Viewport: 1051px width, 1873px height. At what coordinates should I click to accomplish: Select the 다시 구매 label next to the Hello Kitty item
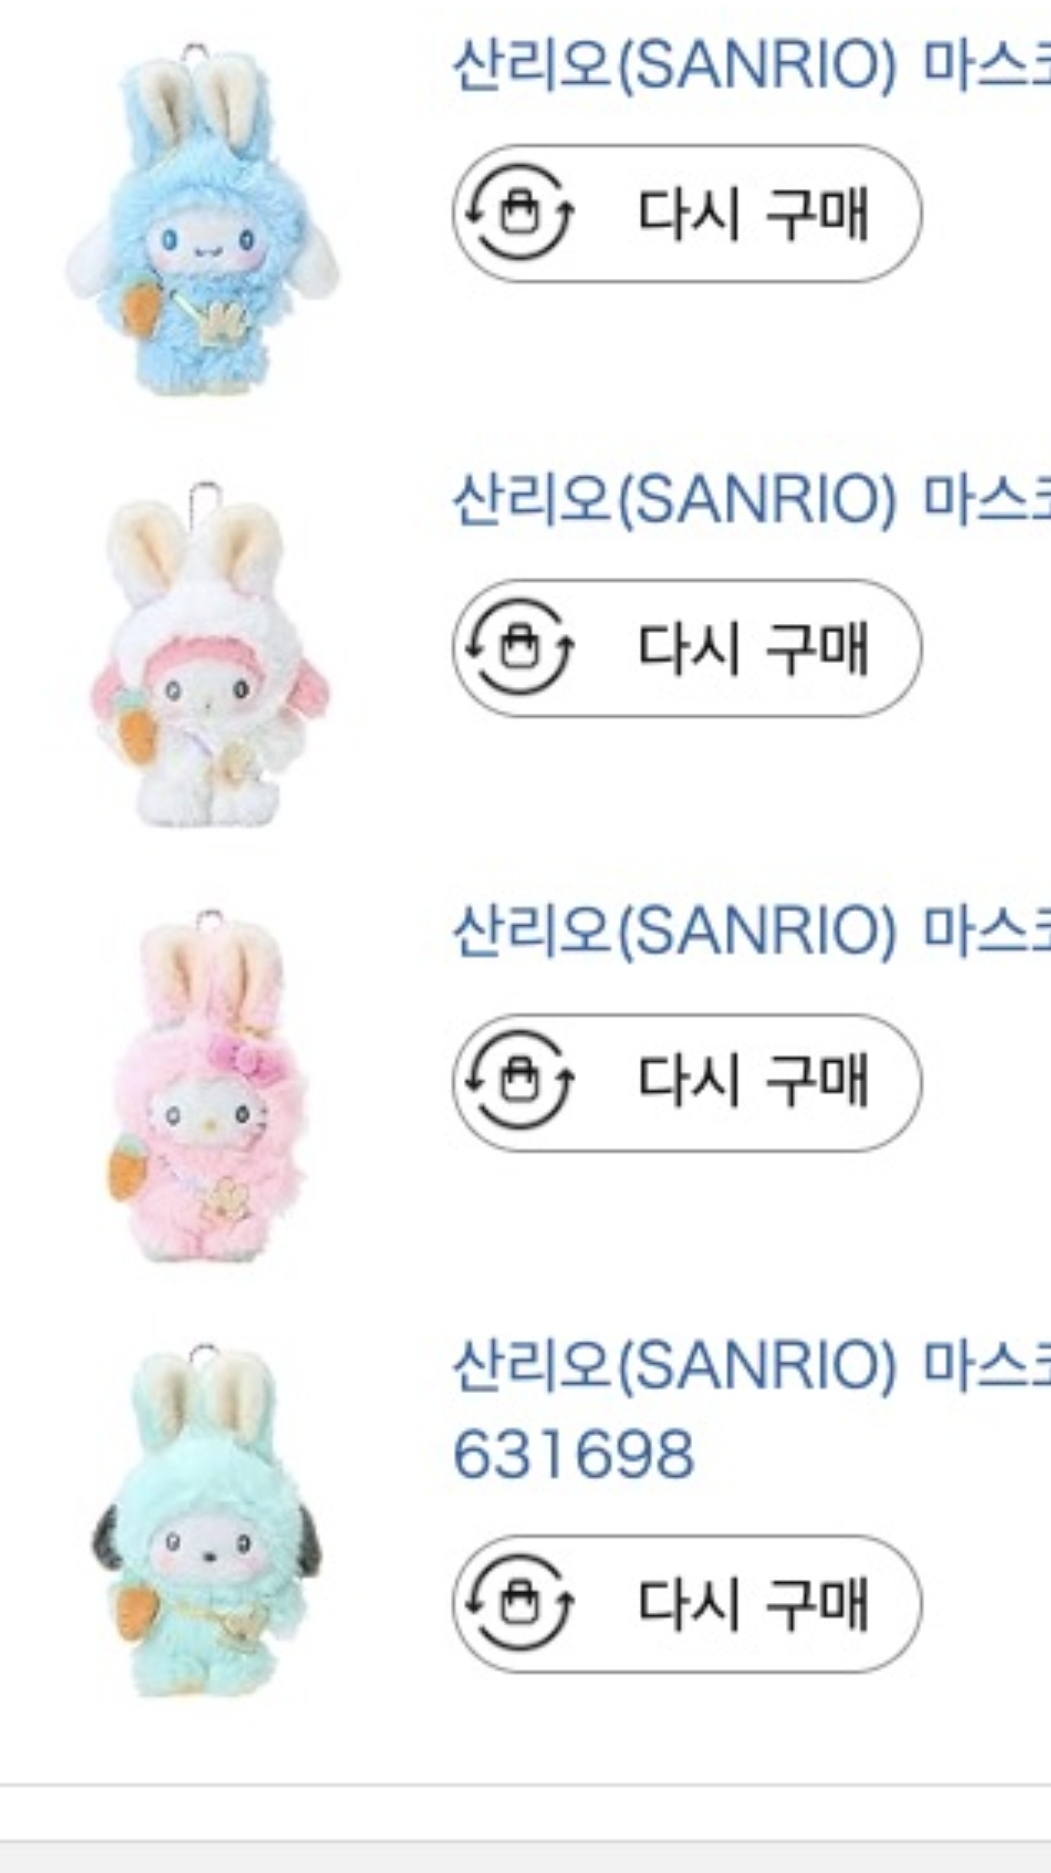click(753, 1081)
